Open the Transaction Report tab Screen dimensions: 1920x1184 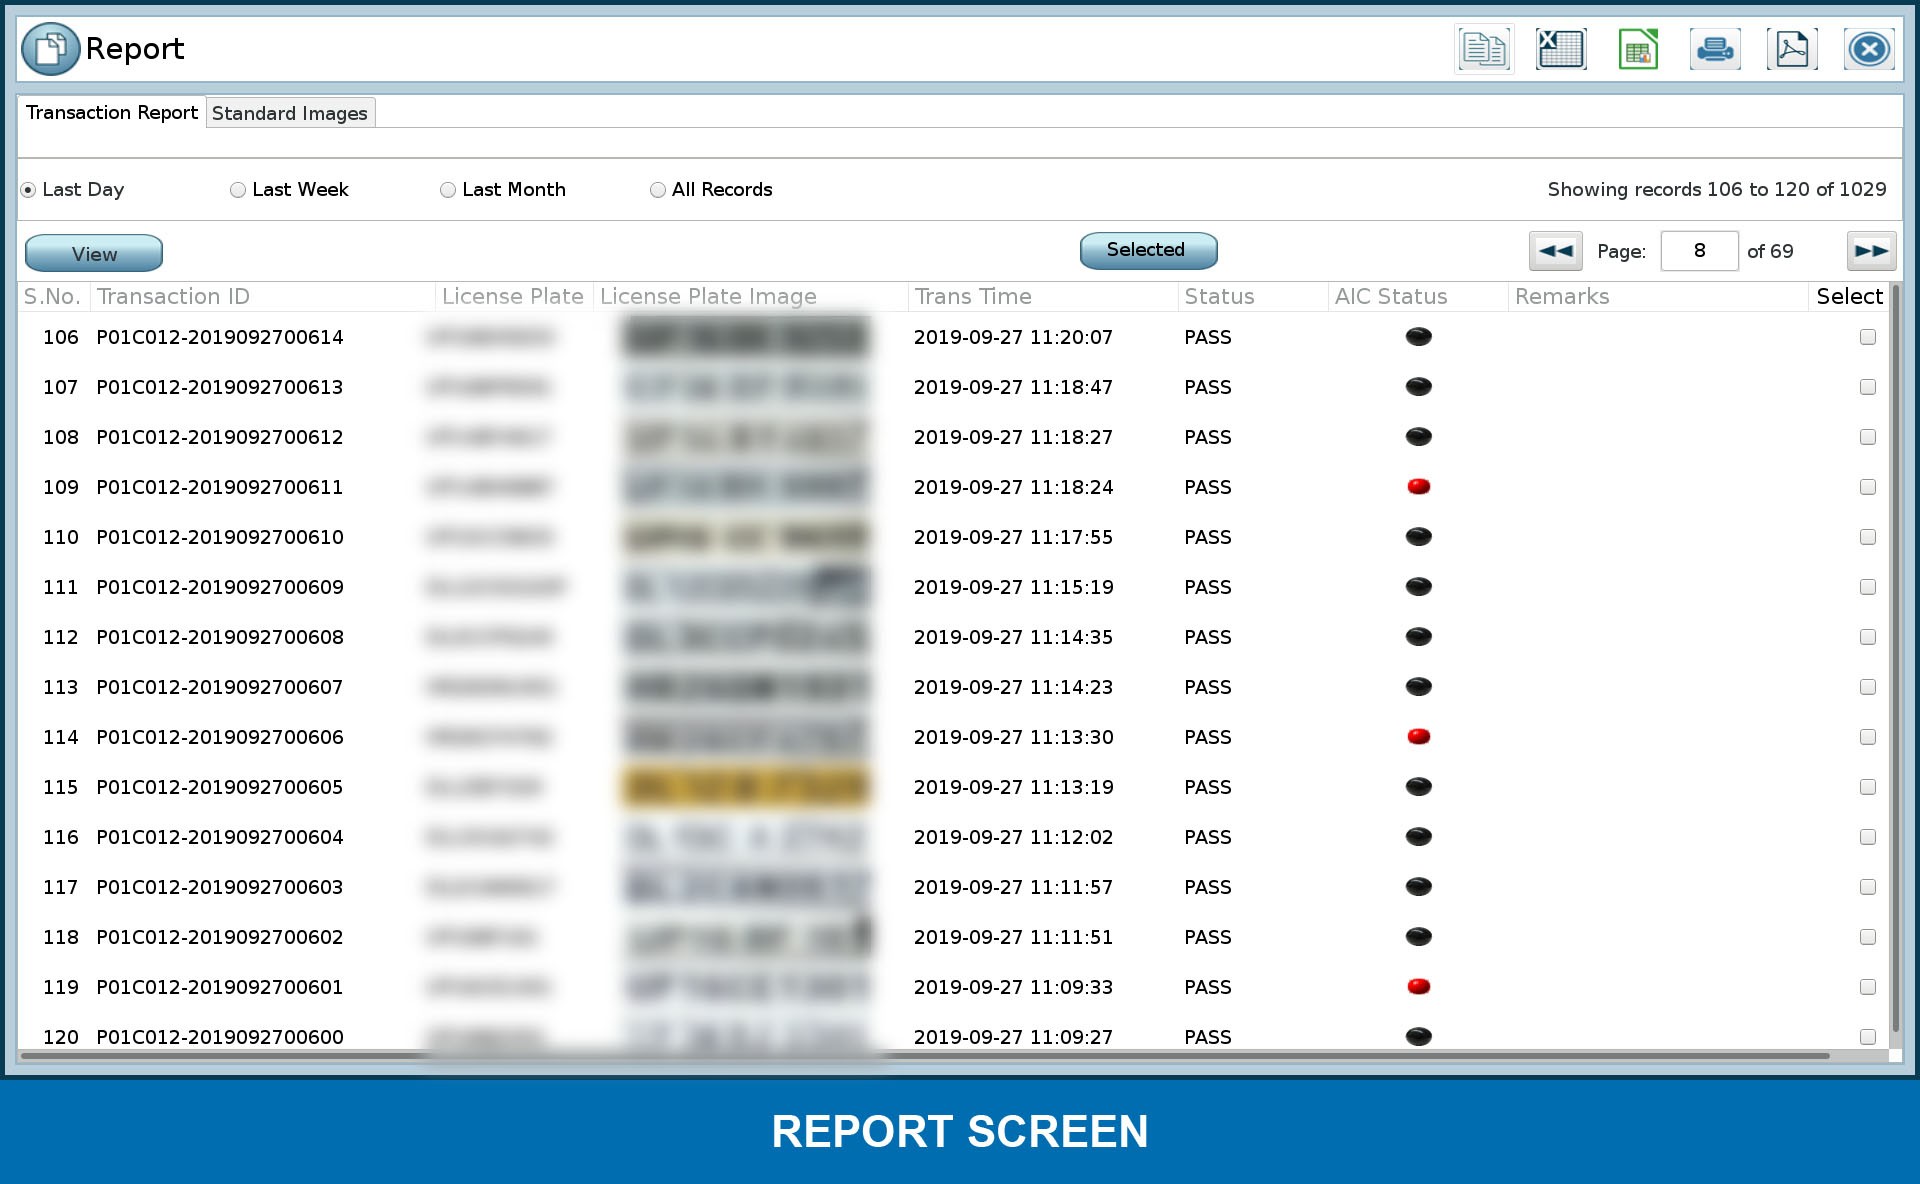pyautogui.click(x=112, y=112)
